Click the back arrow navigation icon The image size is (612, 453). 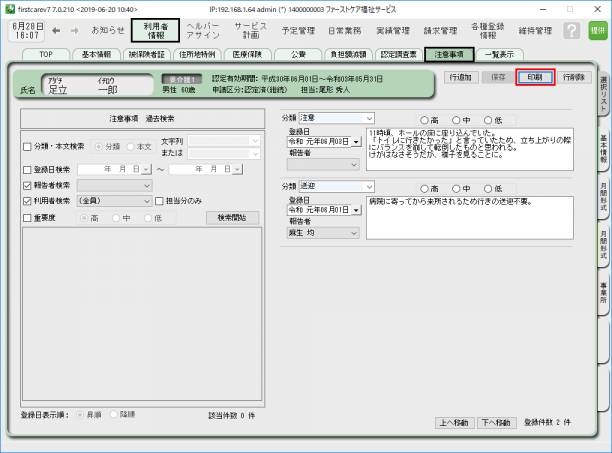pyautogui.click(x=56, y=30)
